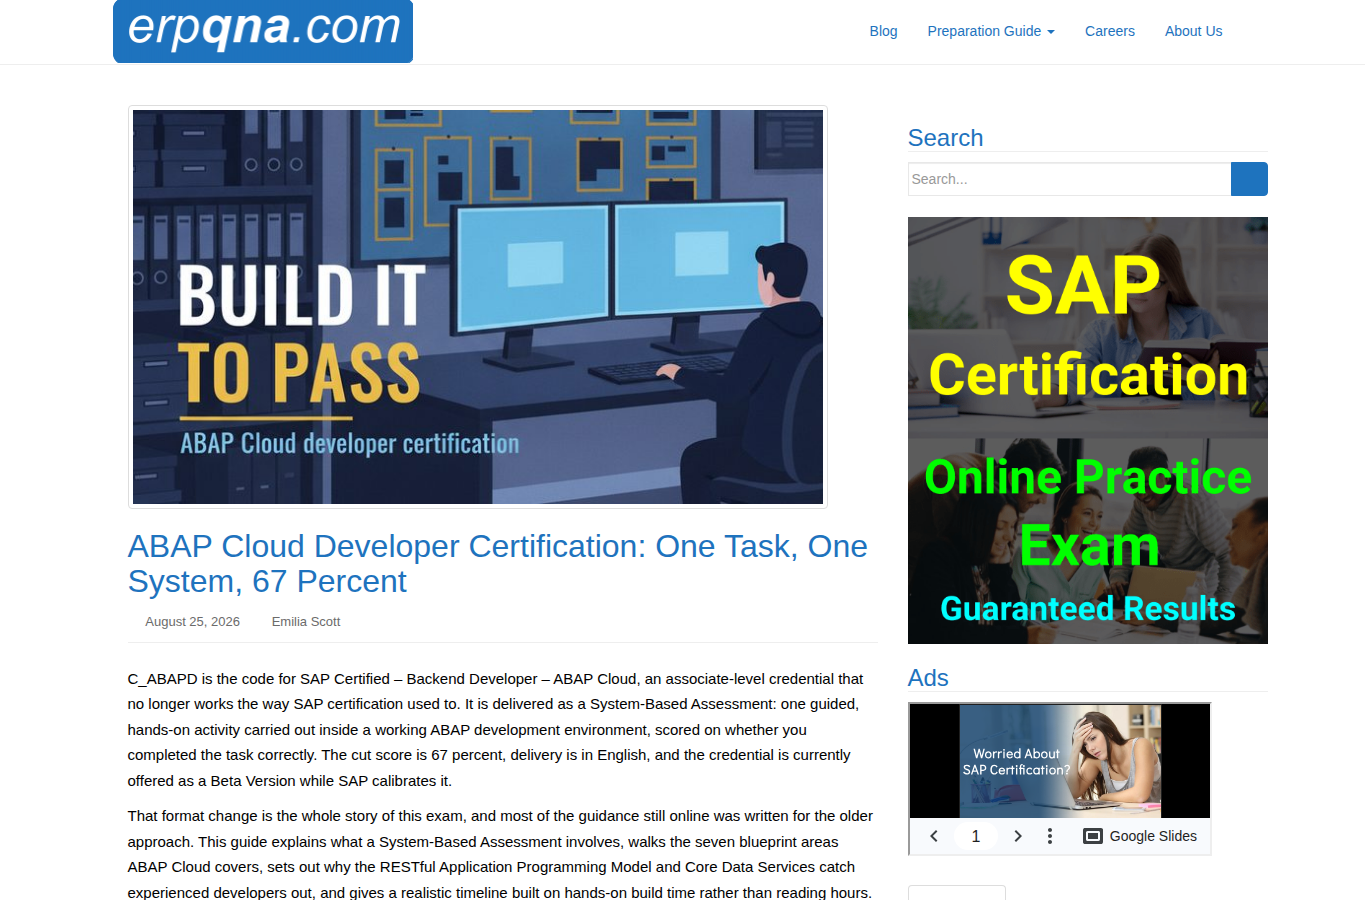Open author Emilia Scott's page
1365x900 pixels.
click(x=306, y=622)
